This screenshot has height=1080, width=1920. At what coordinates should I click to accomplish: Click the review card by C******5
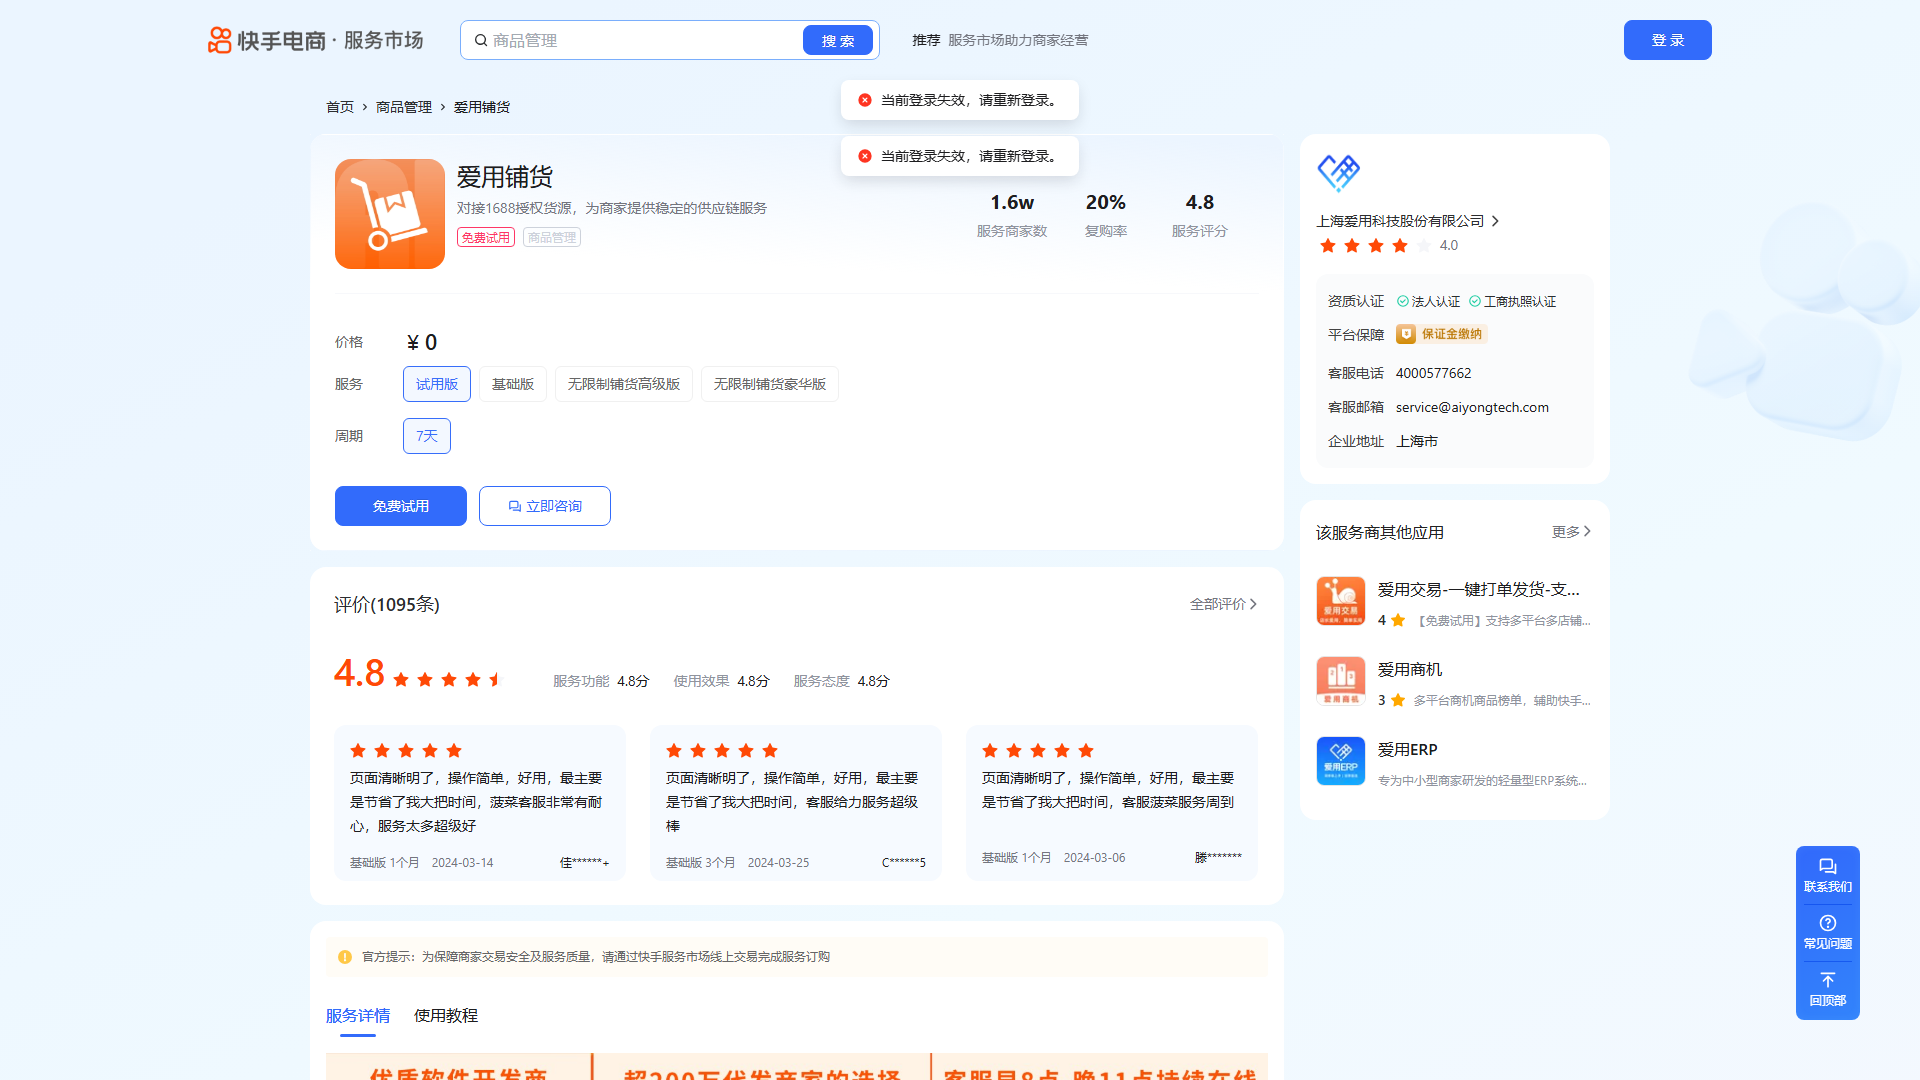pos(796,803)
